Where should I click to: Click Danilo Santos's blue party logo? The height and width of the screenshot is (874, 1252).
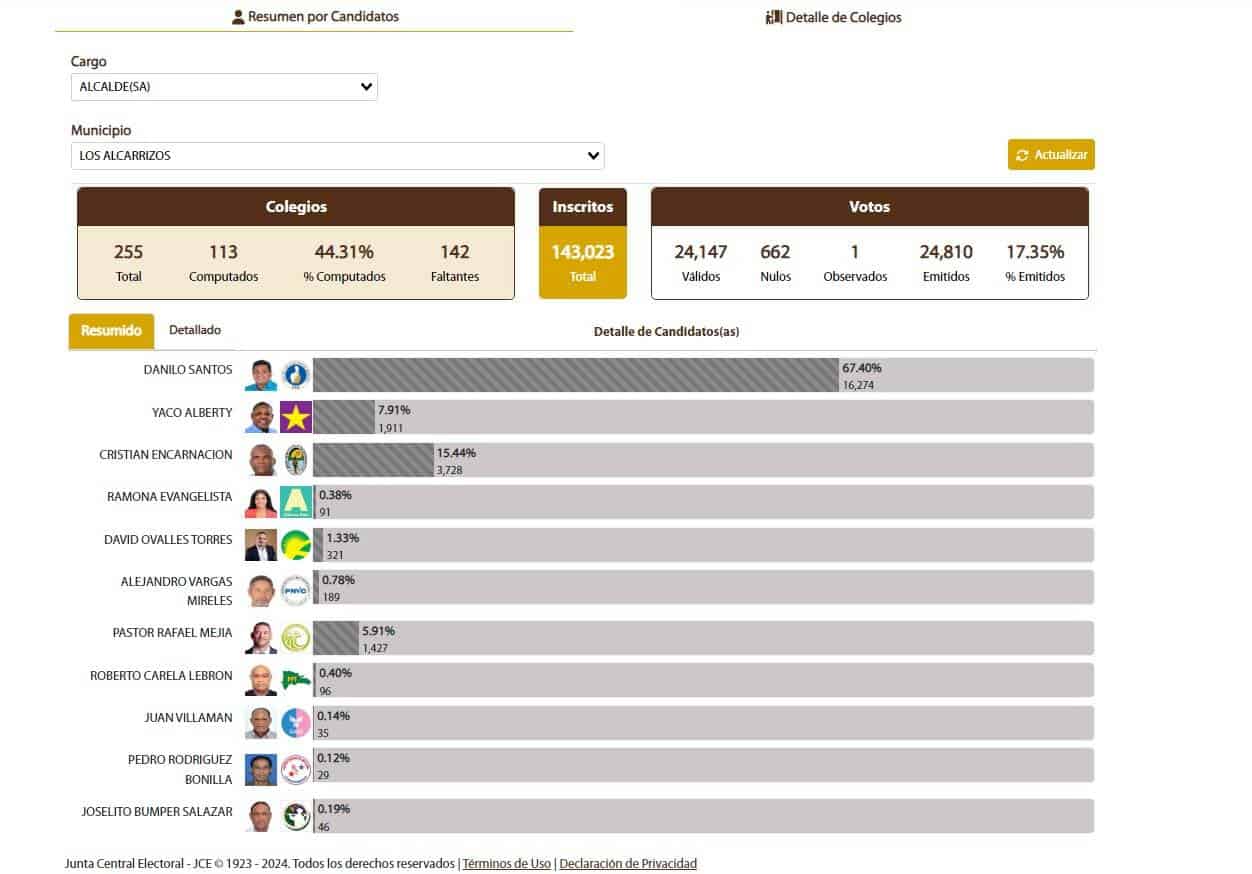296,375
